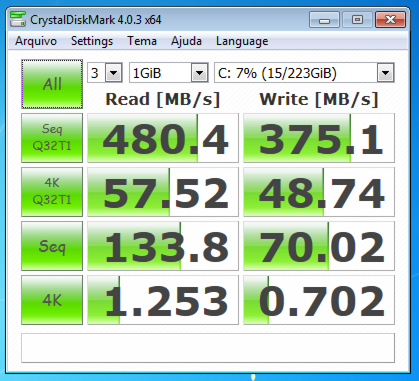Click the Seq write result 70.02

point(319,246)
